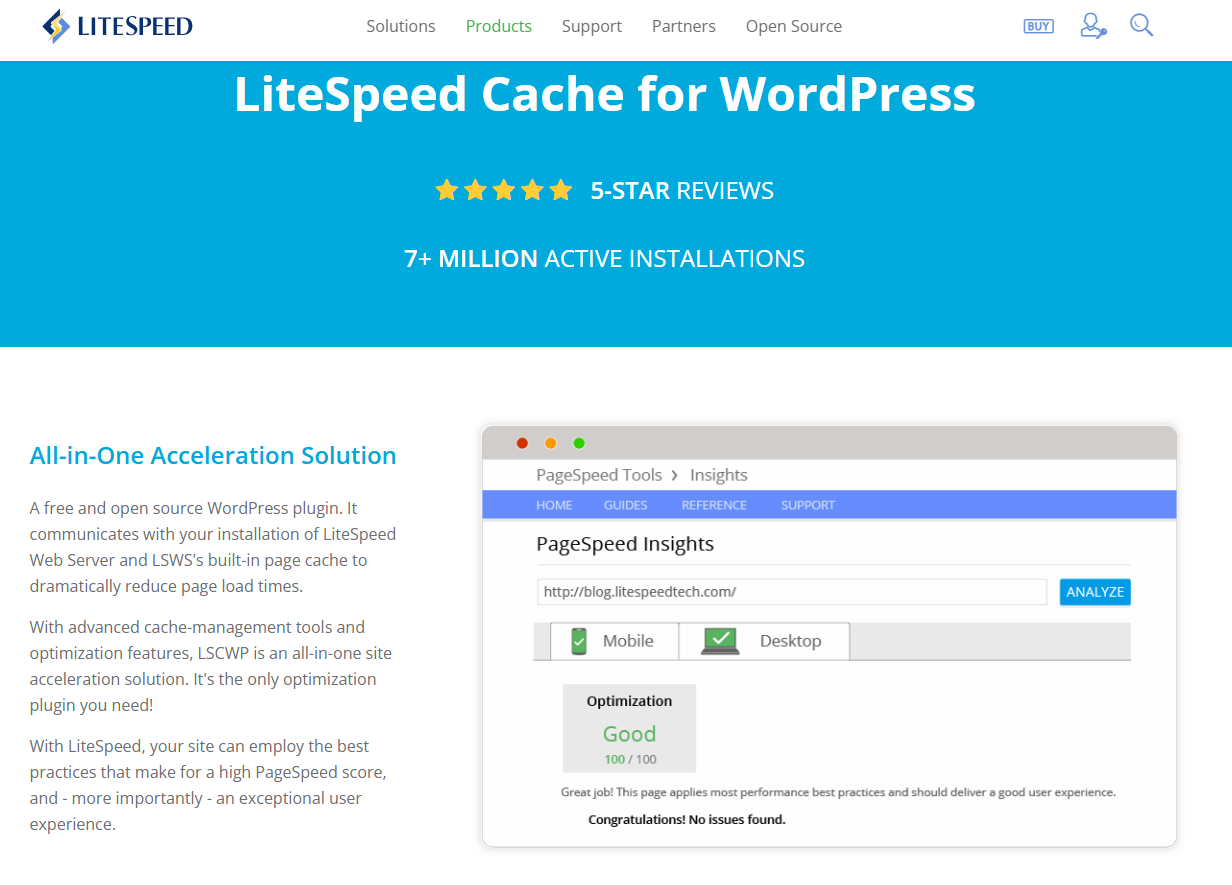Click the account login person icon
This screenshot has width=1232, height=885.
click(x=1092, y=27)
